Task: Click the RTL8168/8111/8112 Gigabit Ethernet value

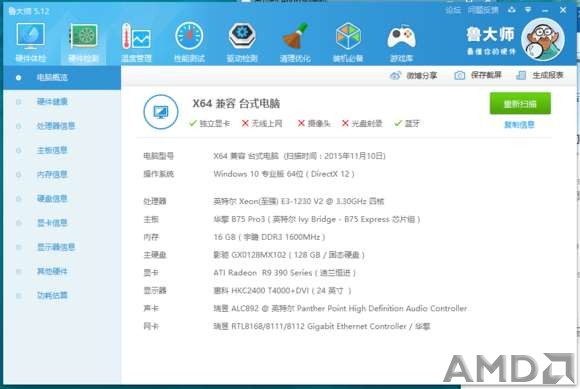Action: click(322, 327)
